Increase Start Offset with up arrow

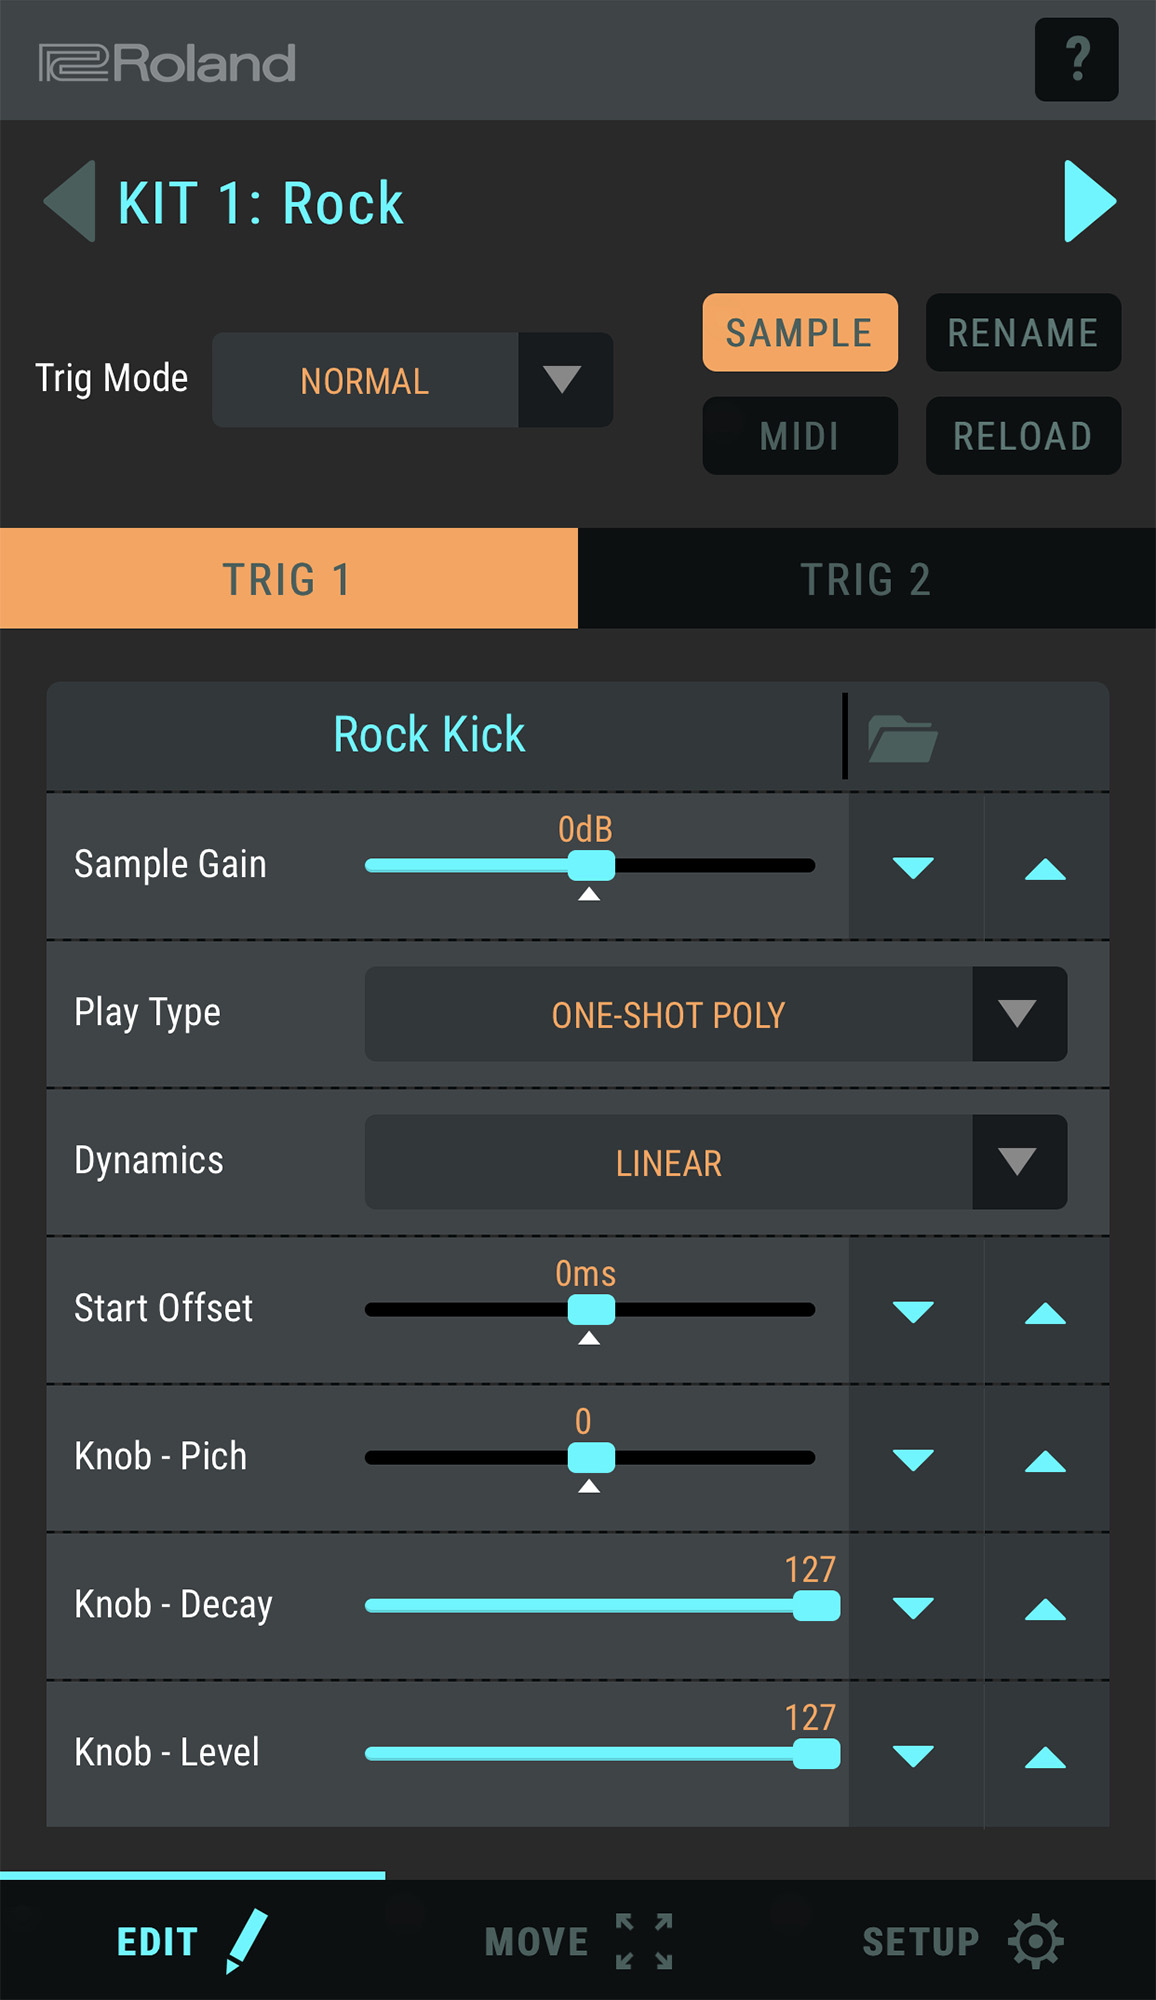(x=1046, y=1312)
